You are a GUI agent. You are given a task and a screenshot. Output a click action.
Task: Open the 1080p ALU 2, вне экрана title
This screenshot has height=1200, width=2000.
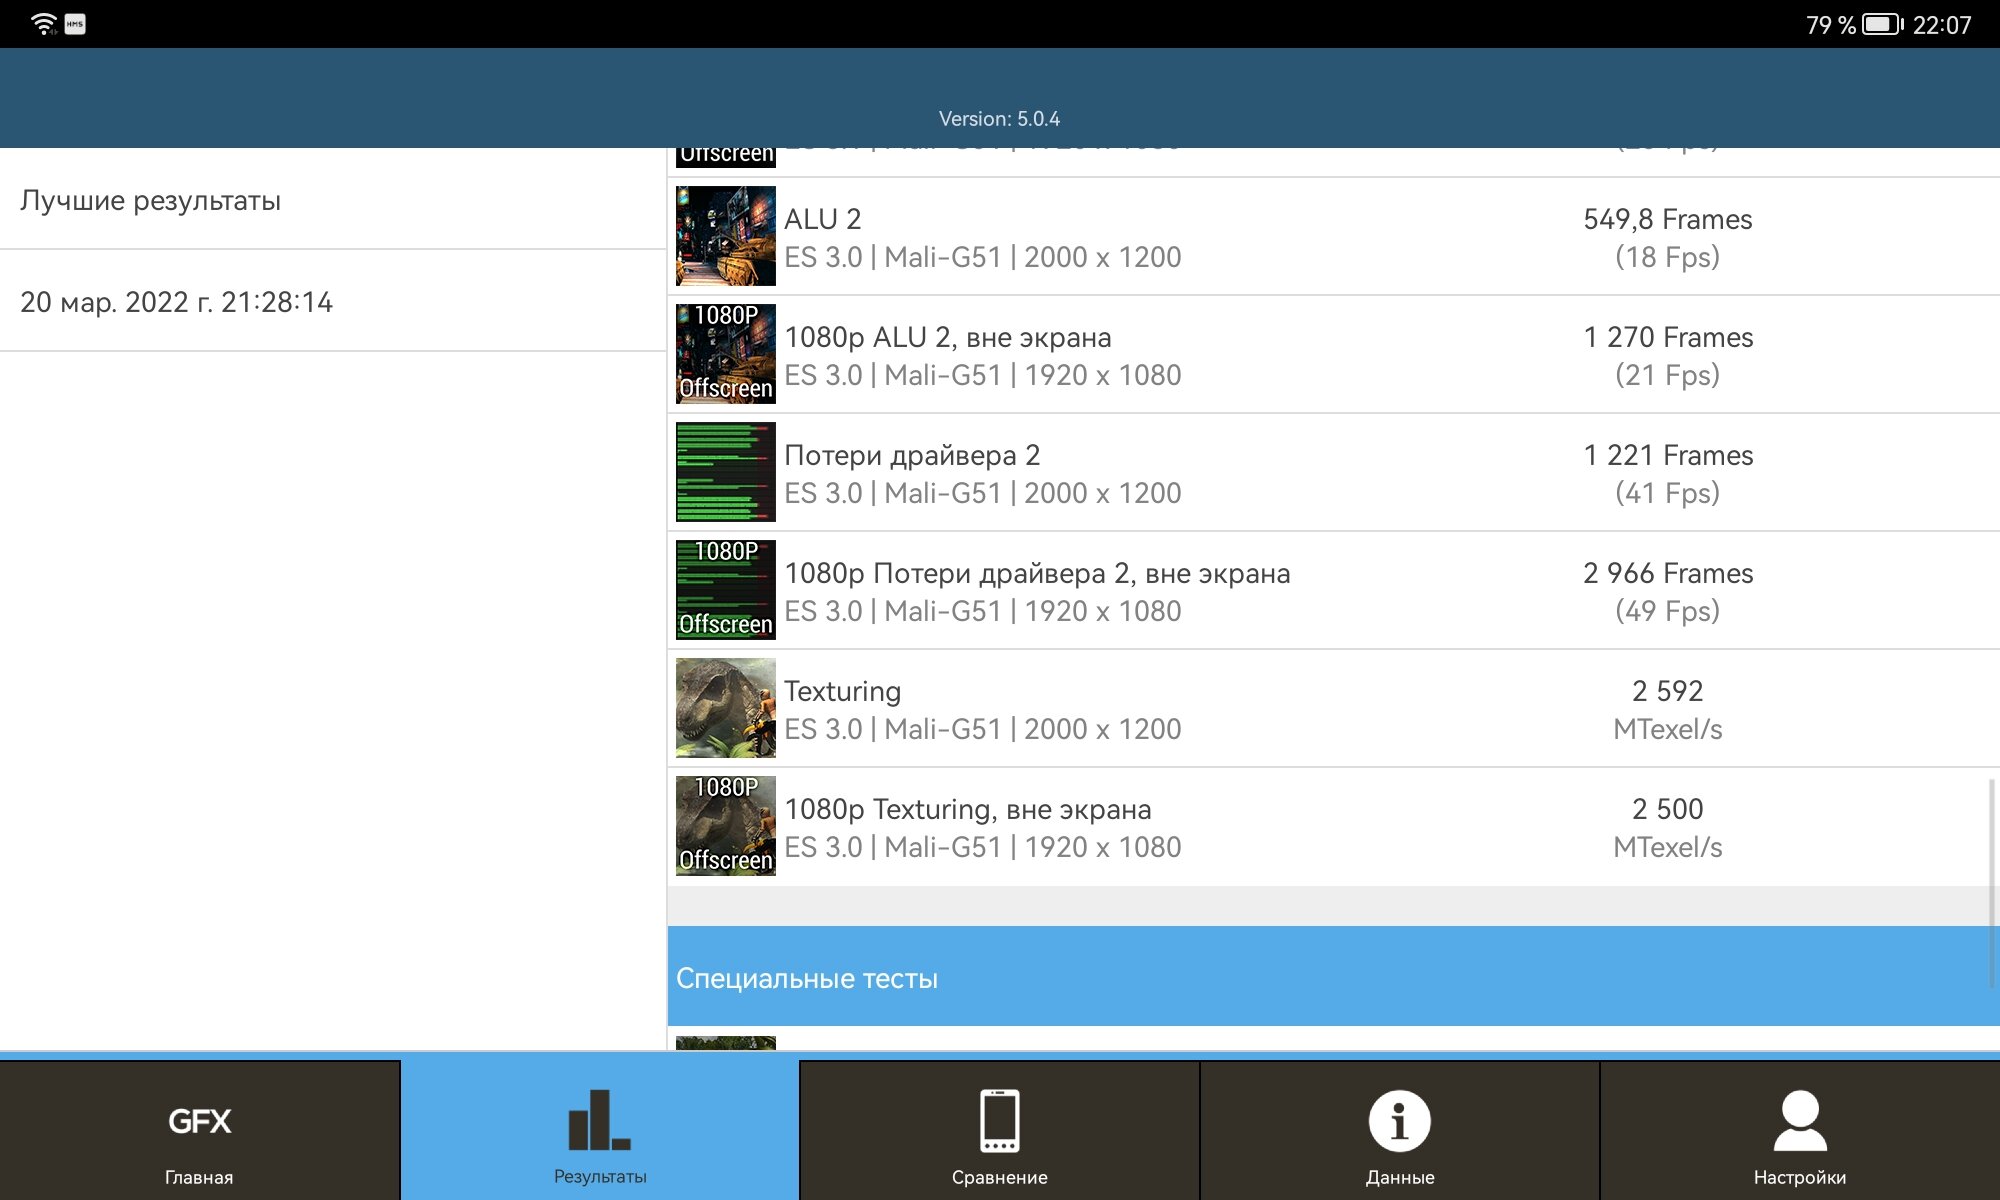pyautogui.click(x=948, y=337)
